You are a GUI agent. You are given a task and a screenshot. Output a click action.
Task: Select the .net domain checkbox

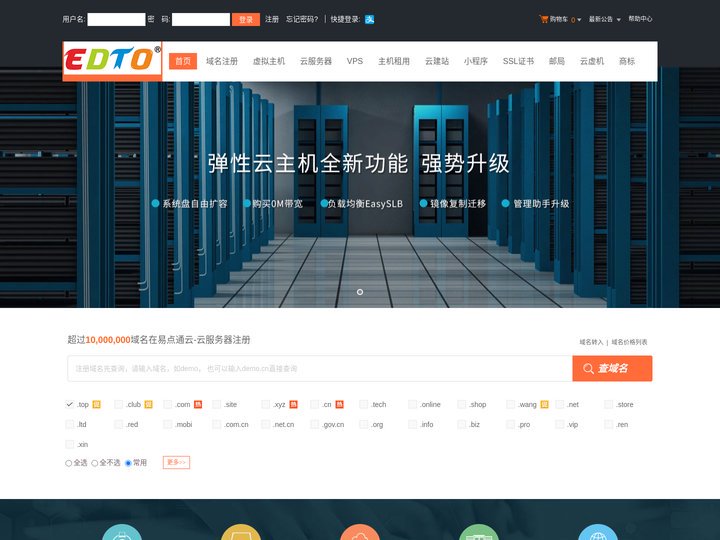[559, 405]
